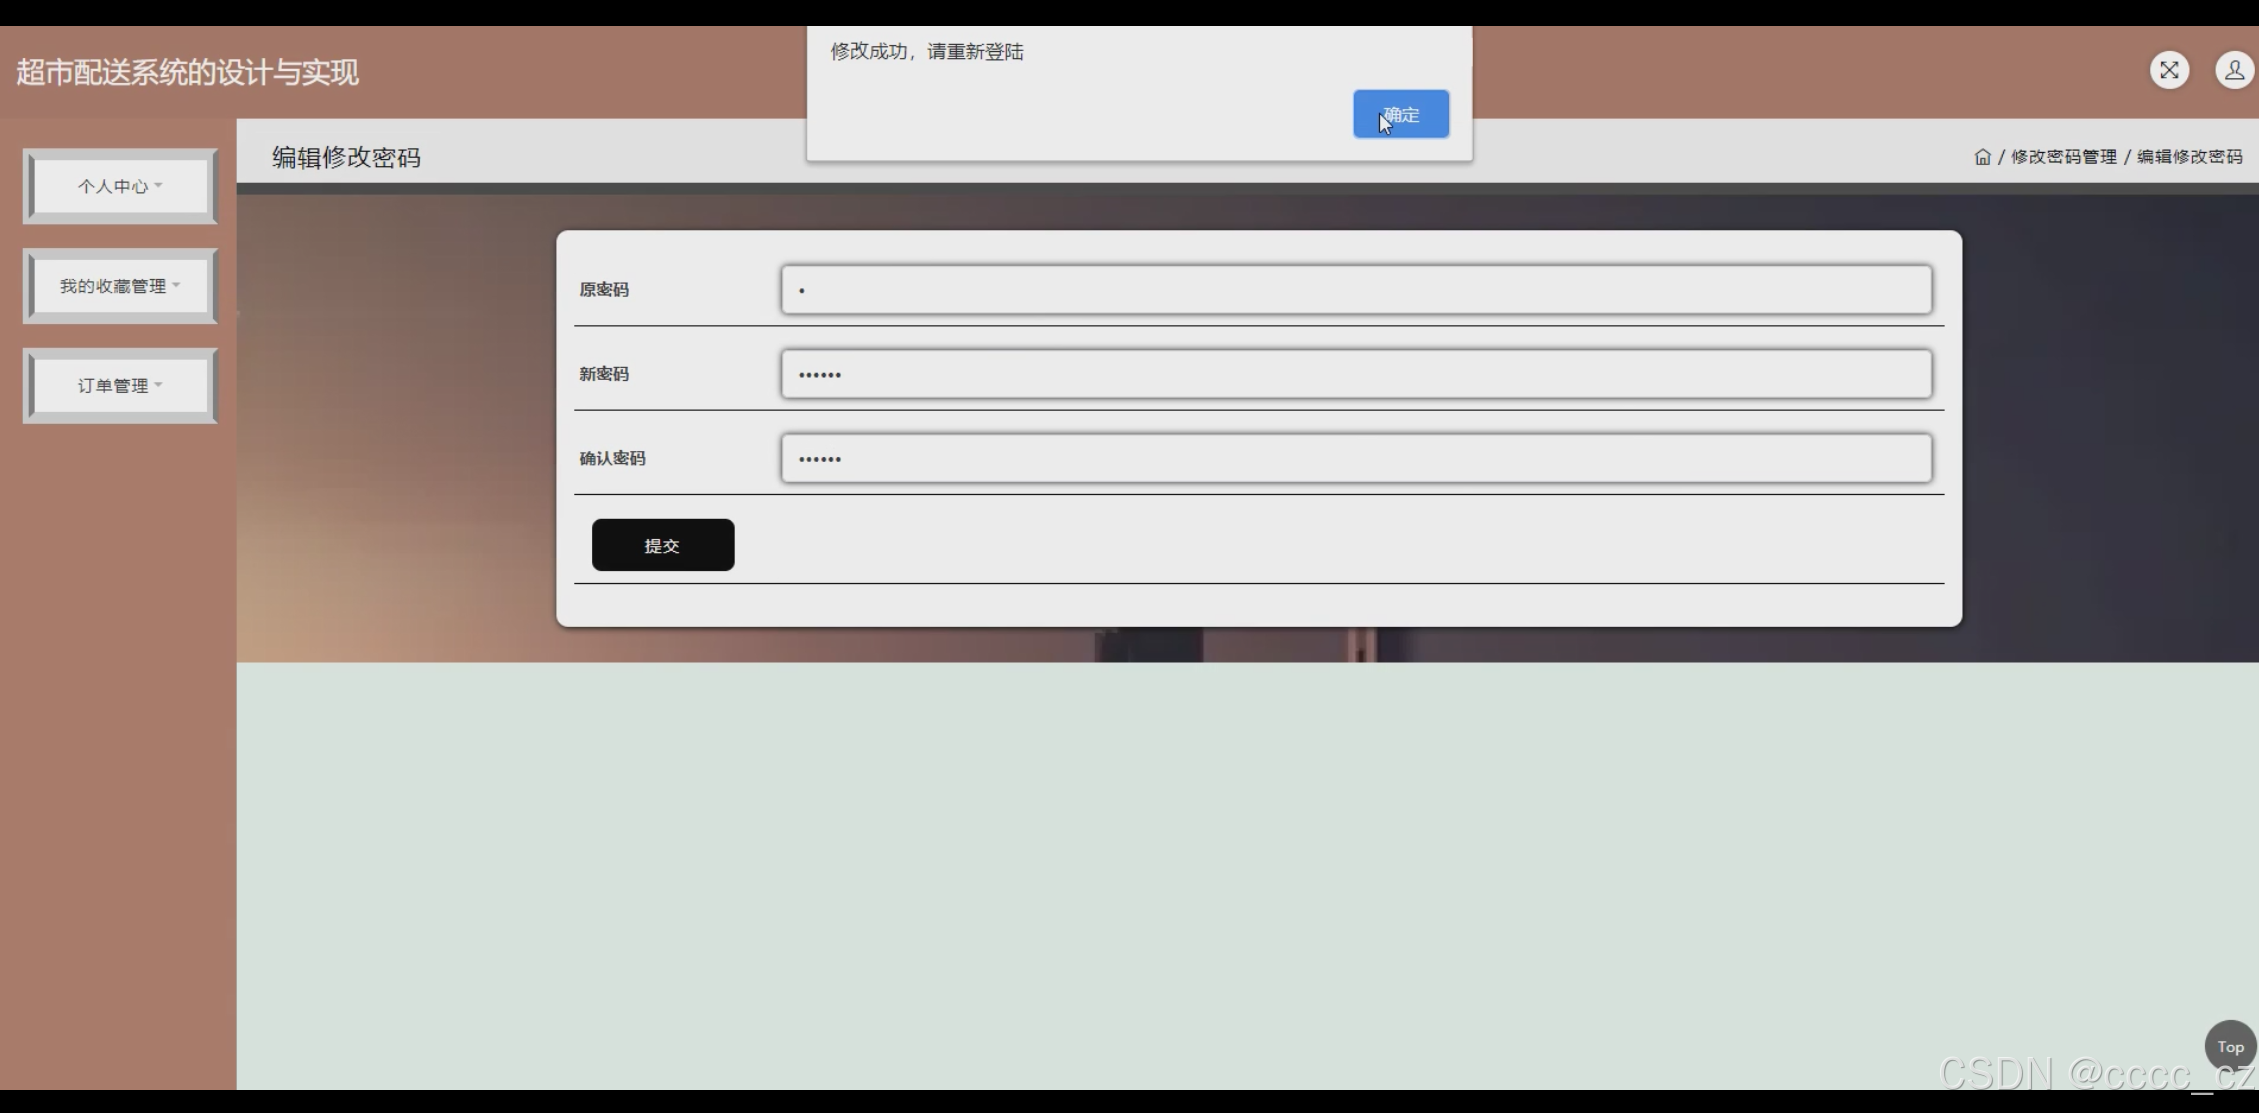
Task: Expand the 我的收藏管理 sidebar menu
Action: pos(120,286)
